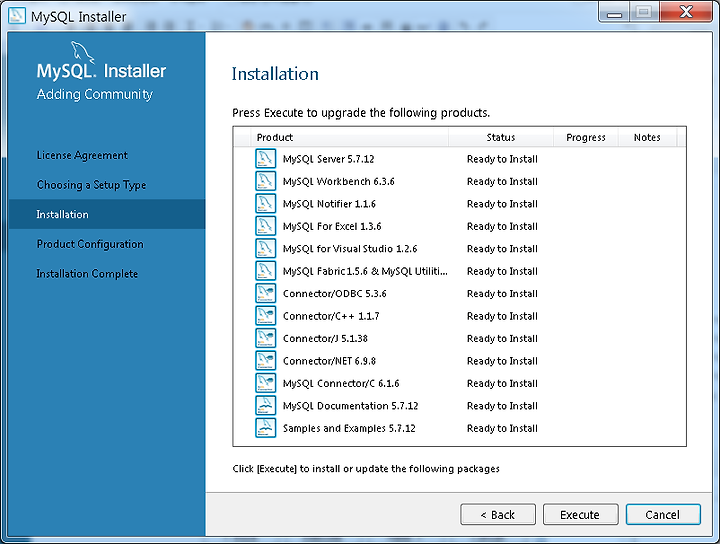The width and height of the screenshot is (720, 544).
Task: Click the MySQL Server 5.7.12 product icon
Action: click(x=265, y=159)
